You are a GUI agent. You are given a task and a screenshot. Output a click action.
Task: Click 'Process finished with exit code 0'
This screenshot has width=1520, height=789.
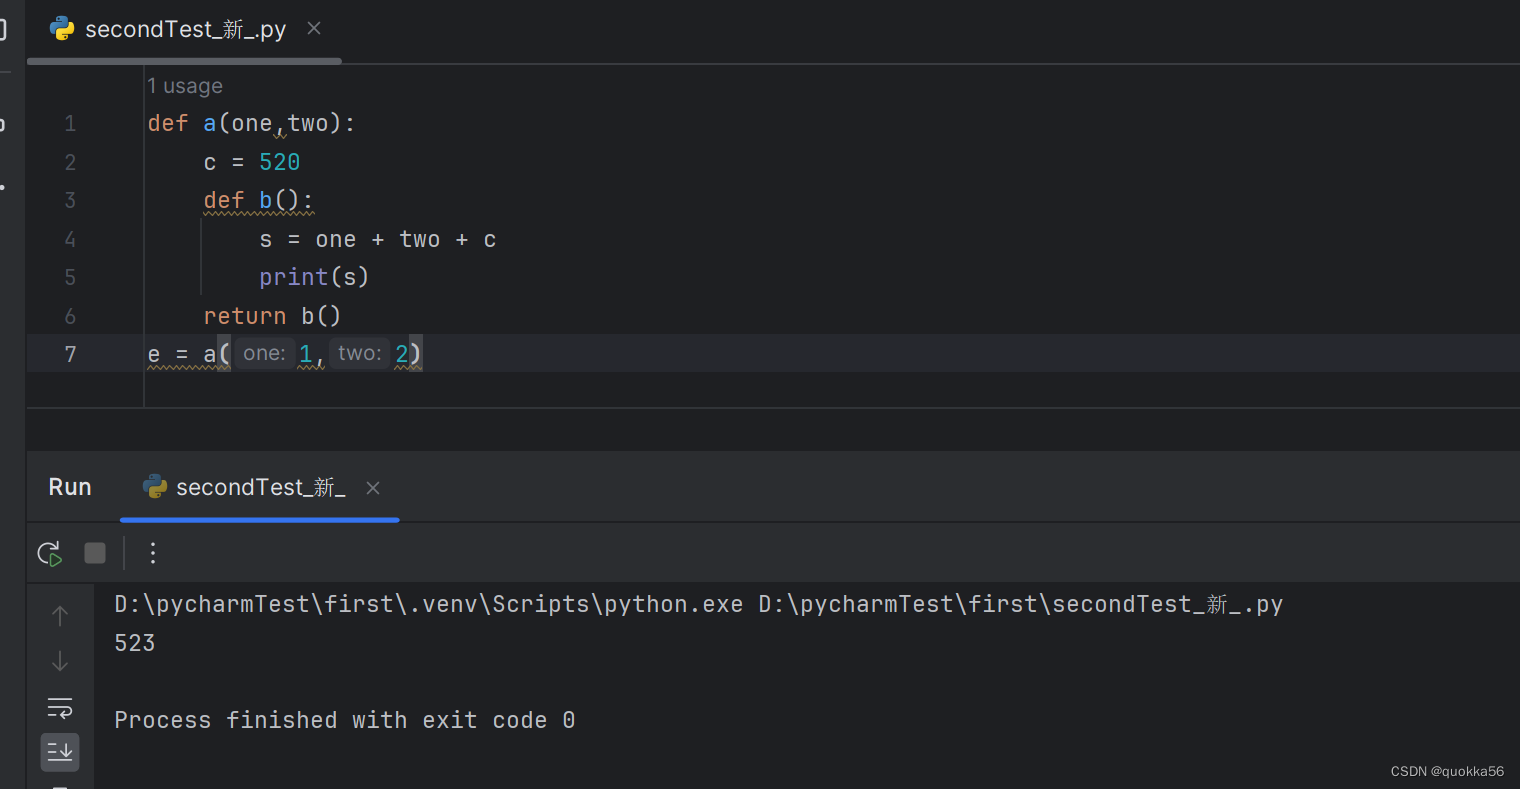tap(345, 720)
